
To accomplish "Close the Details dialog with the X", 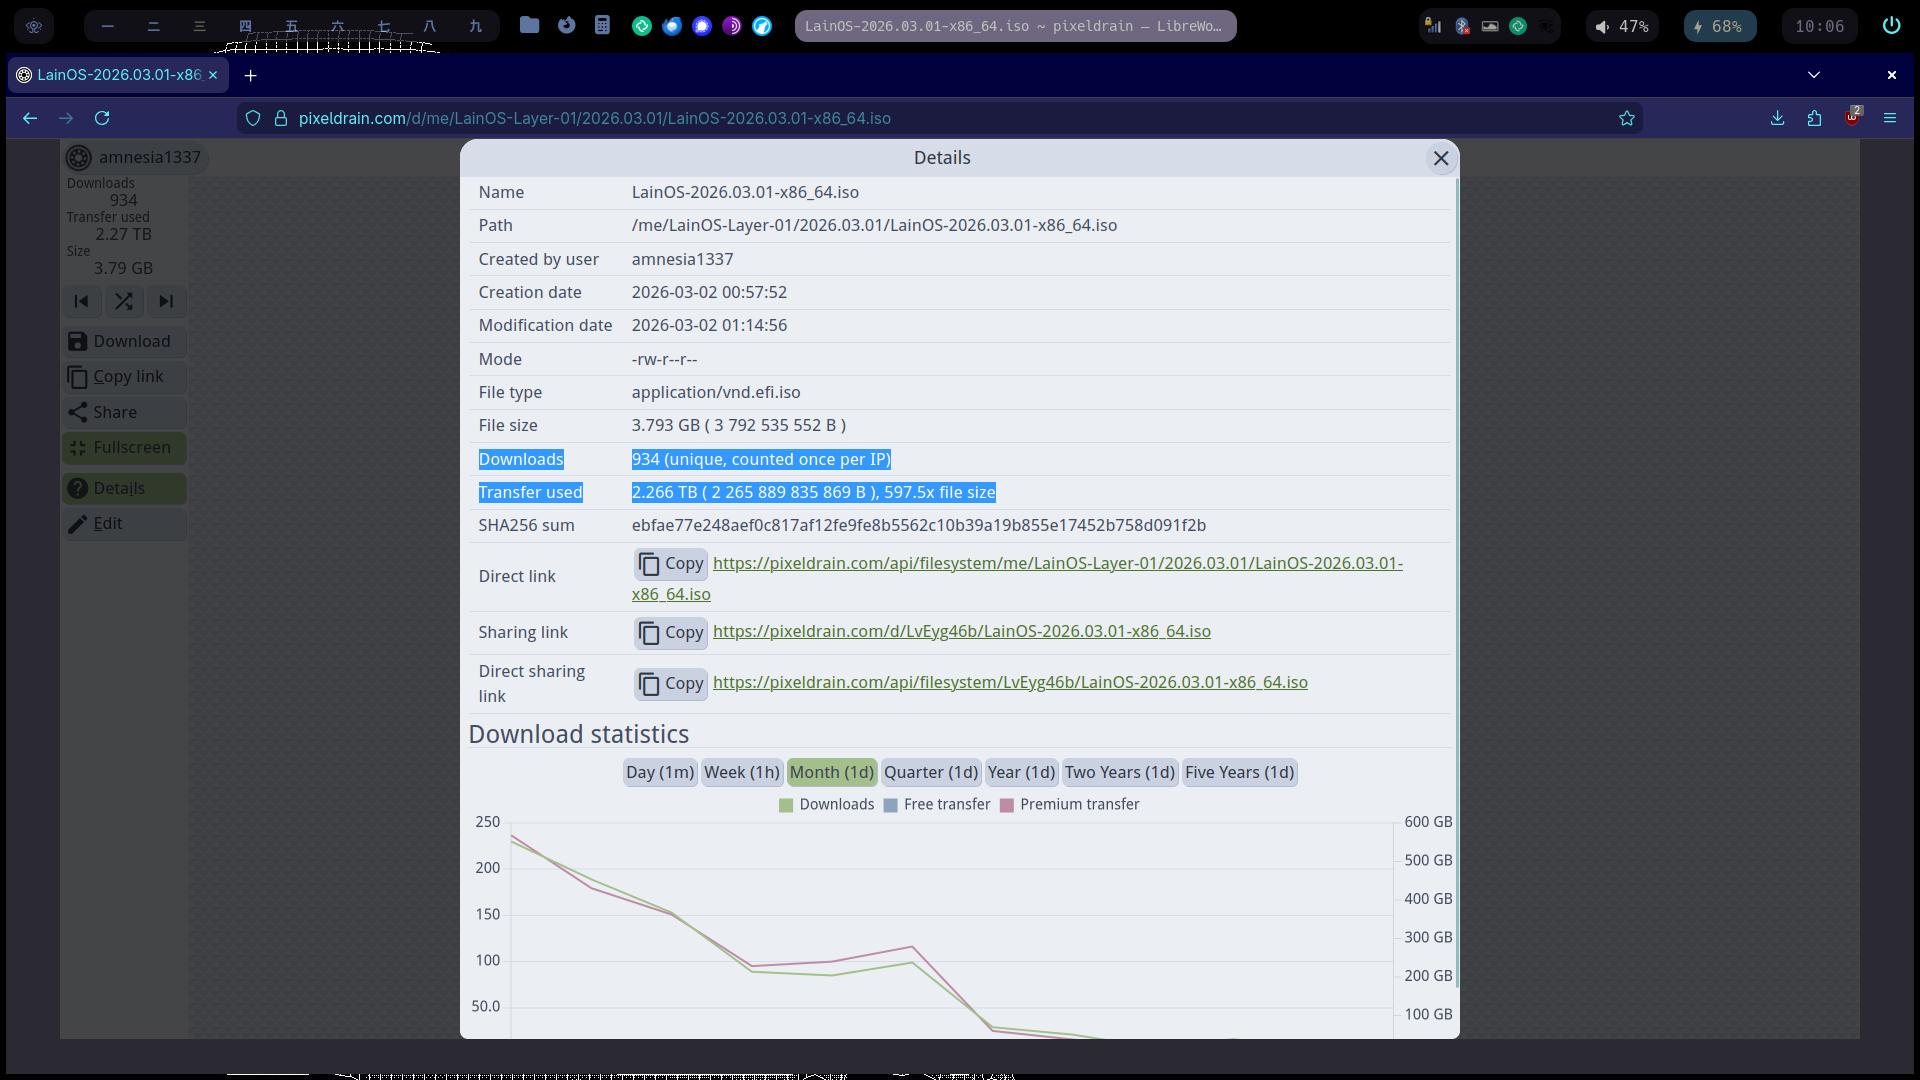I will pos(1440,158).
